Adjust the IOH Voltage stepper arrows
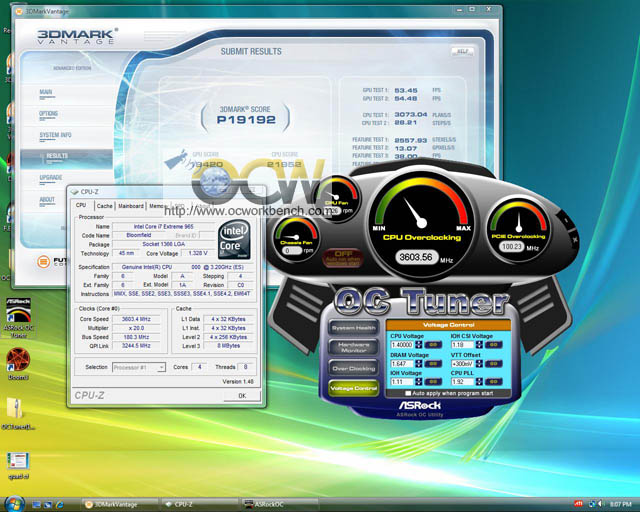The height and width of the screenshot is (512, 640). click(418, 382)
